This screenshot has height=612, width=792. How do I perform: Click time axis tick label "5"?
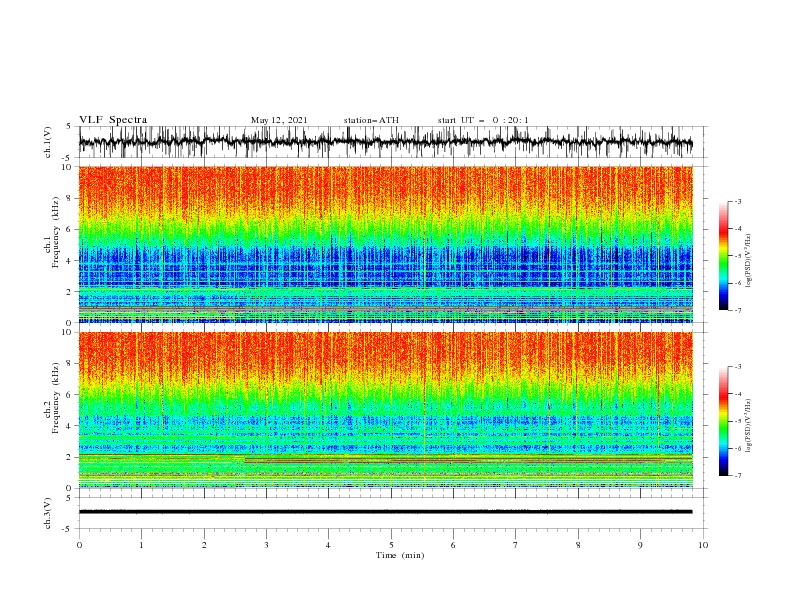[x=391, y=545]
